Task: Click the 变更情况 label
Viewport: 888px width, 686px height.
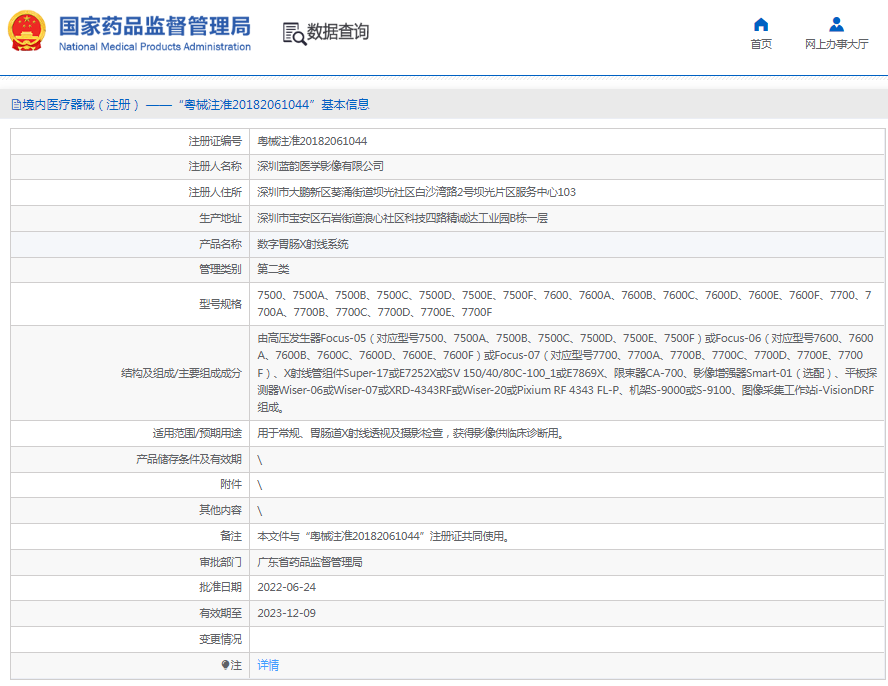Action: (x=220, y=639)
